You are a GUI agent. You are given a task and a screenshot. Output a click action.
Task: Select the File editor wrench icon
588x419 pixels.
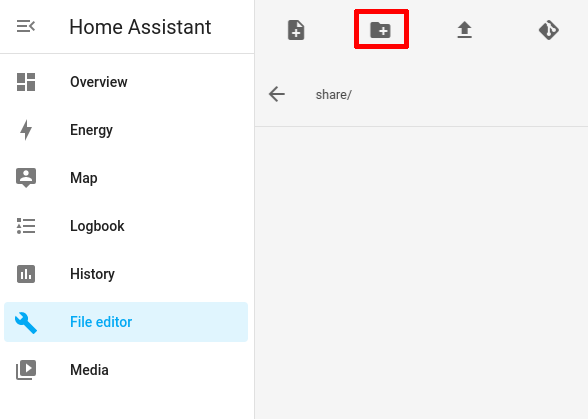coord(26,322)
